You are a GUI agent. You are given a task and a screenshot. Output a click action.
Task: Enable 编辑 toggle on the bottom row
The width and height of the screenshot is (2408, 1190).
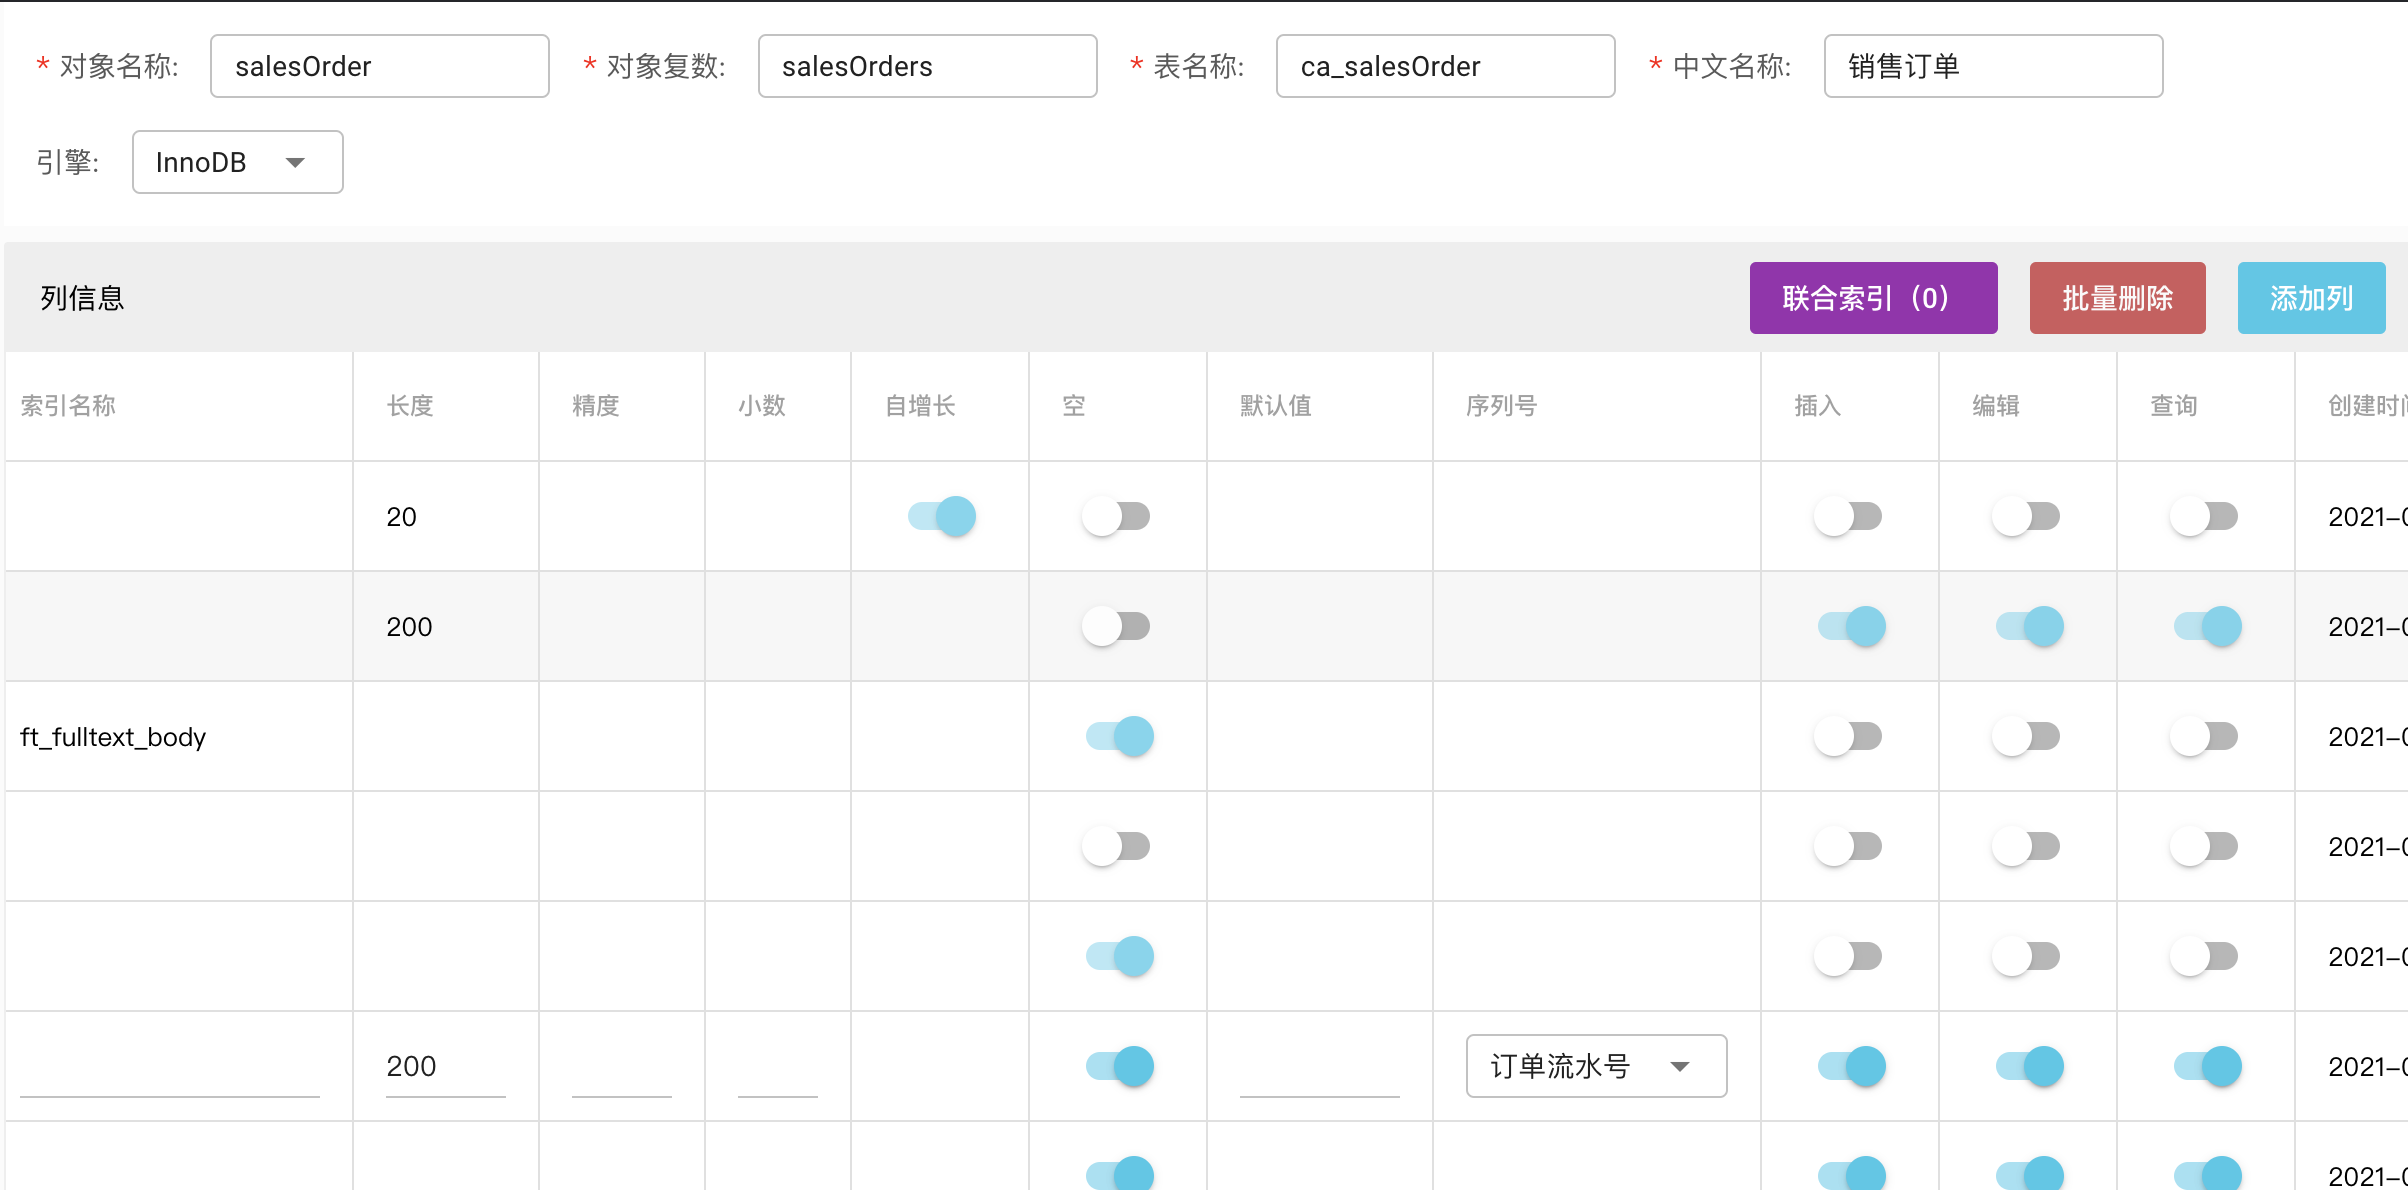pyautogui.click(x=2027, y=1172)
